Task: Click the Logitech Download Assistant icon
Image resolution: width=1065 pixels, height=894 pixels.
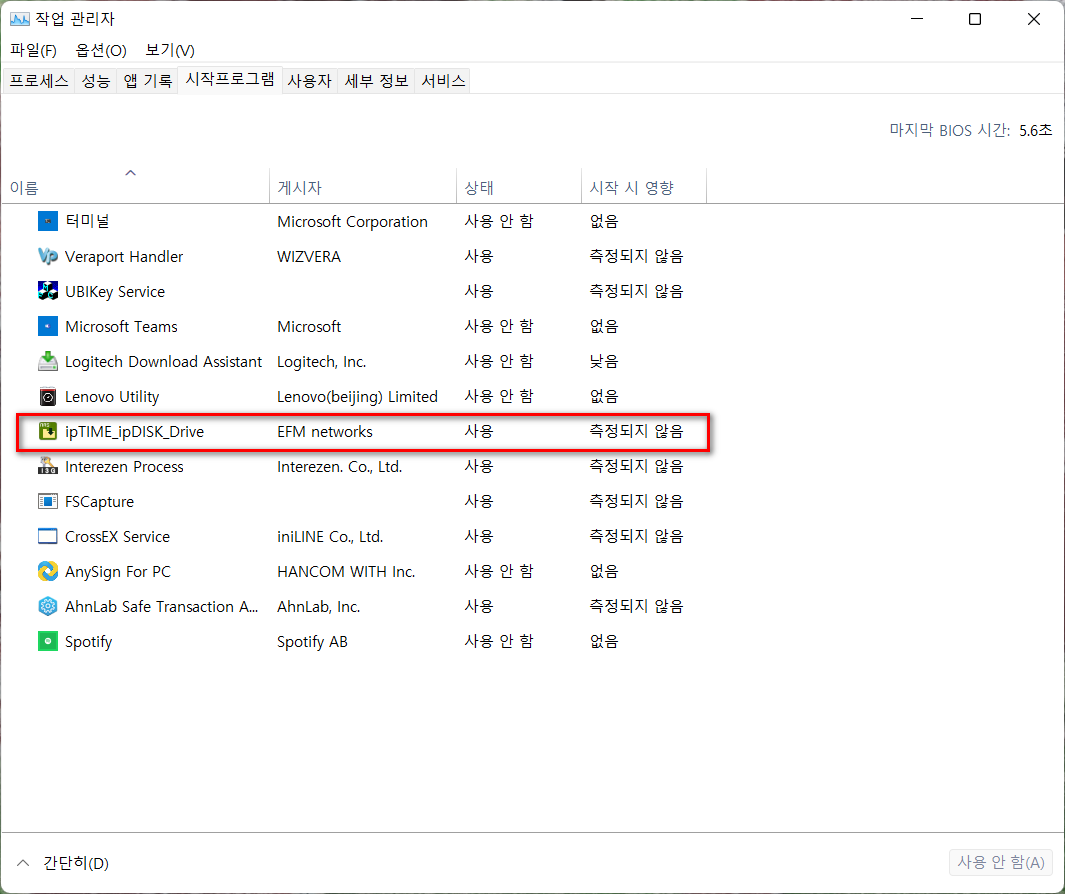Action: (48, 361)
